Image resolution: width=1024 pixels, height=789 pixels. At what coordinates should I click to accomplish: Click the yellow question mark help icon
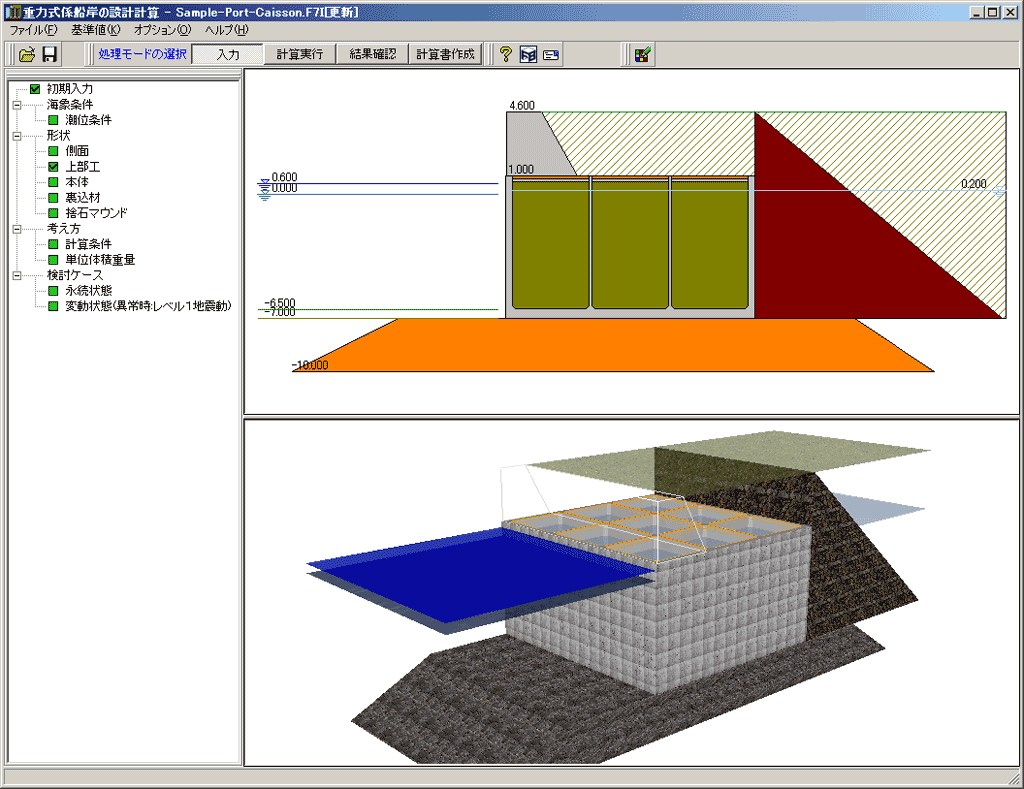[x=506, y=54]
